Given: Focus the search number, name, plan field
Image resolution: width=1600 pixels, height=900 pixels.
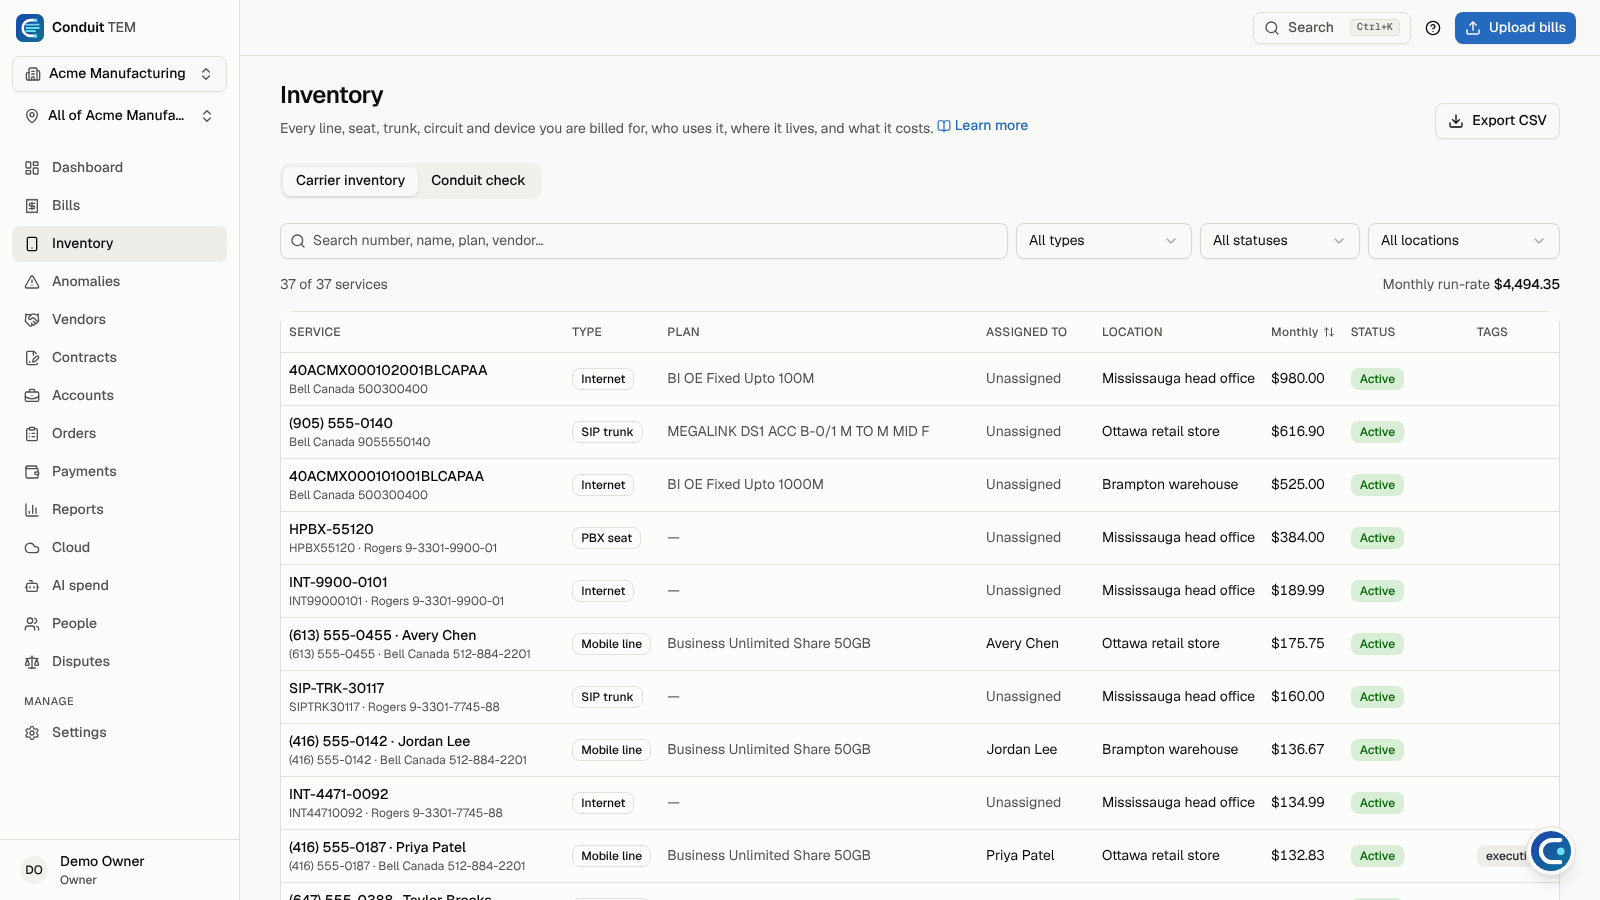Looking at the screenshot, I should click(x=643, y=241).
